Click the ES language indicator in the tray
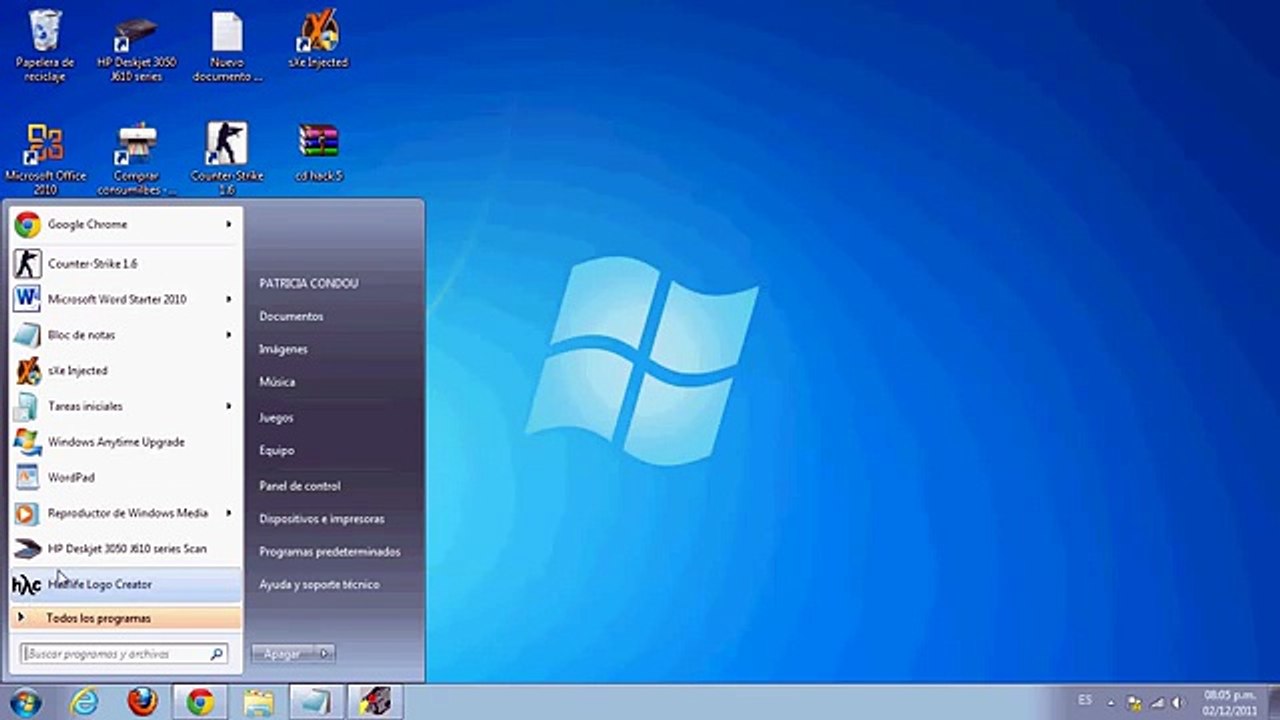The image size is (1280, 720). tap(1085, 699)
